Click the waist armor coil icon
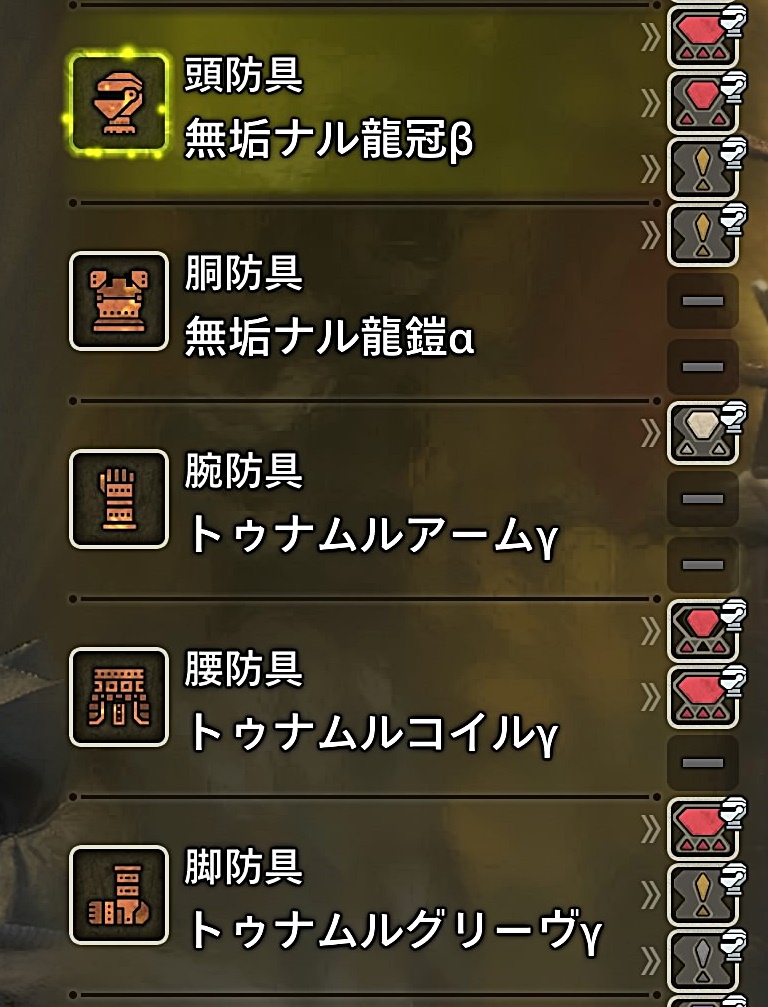 [x=119, y=697]
